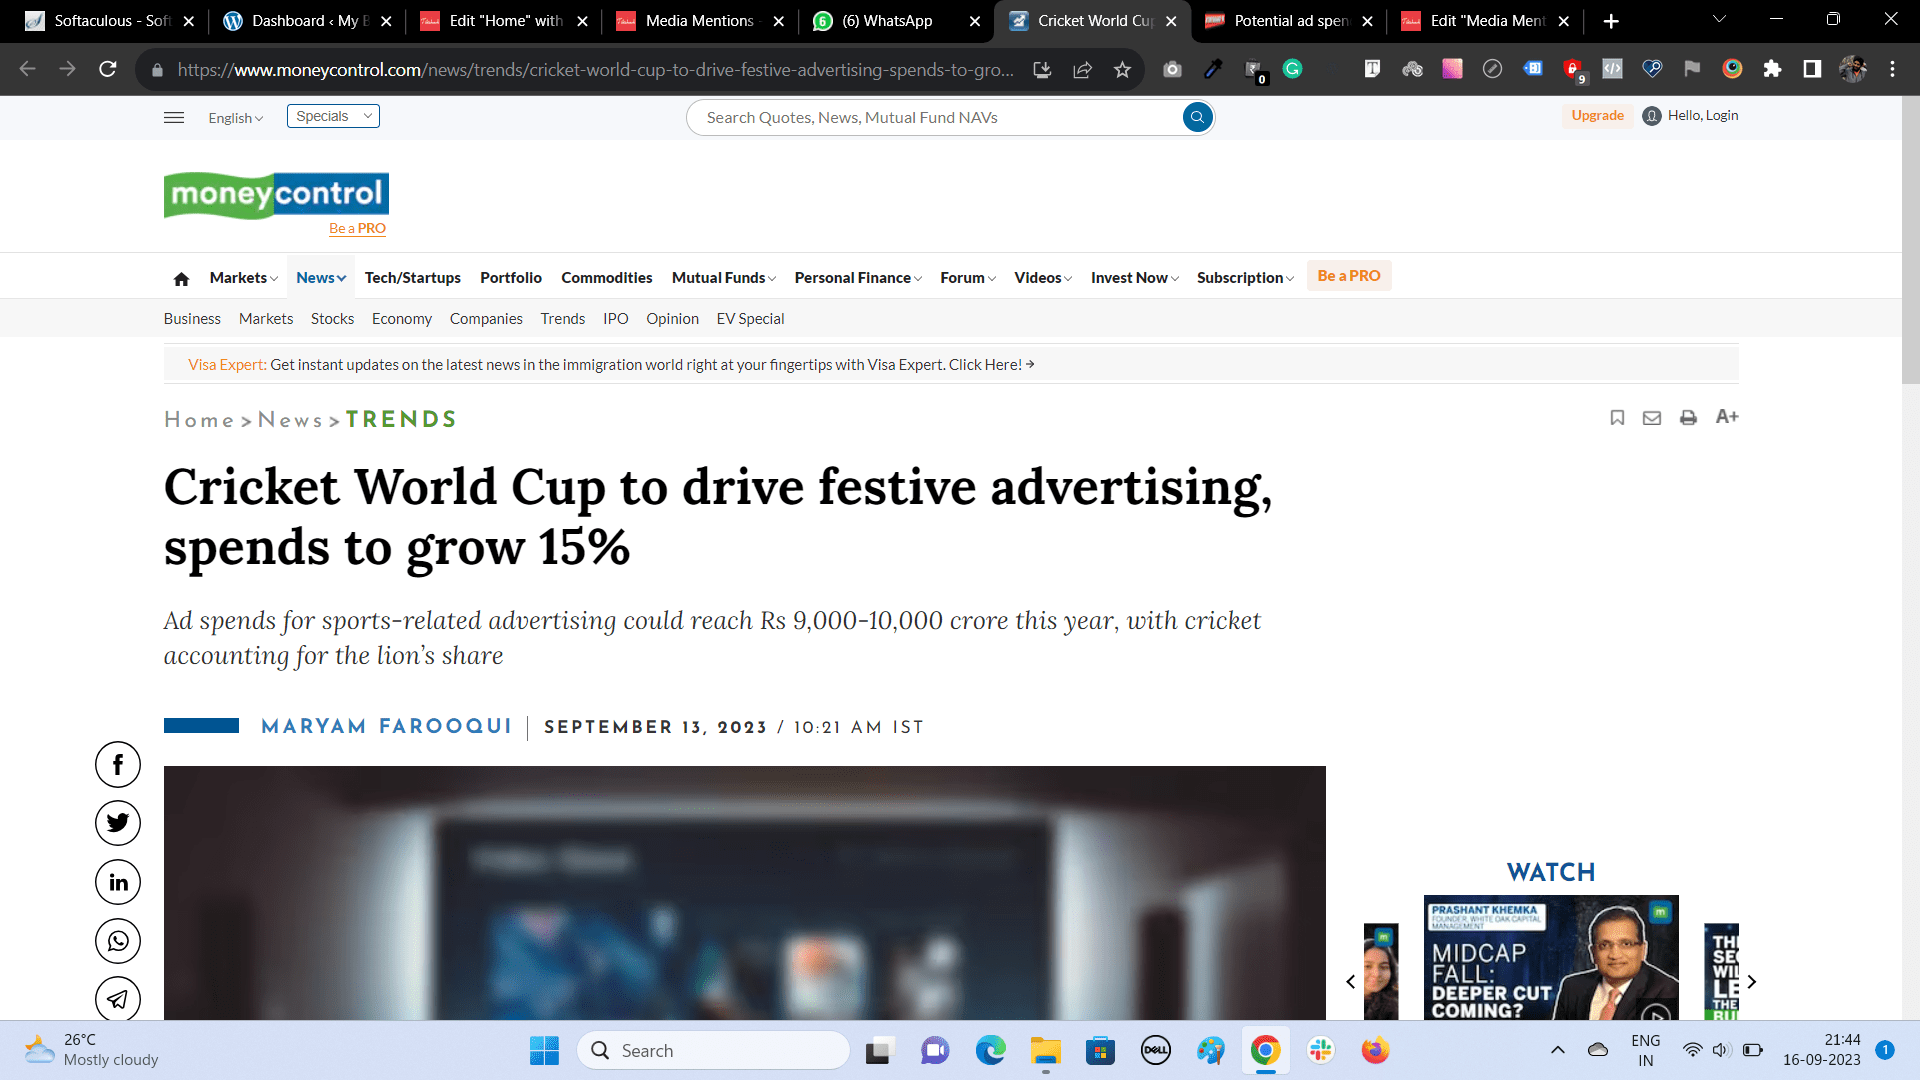Open Portfolio section

coord(511,278)
